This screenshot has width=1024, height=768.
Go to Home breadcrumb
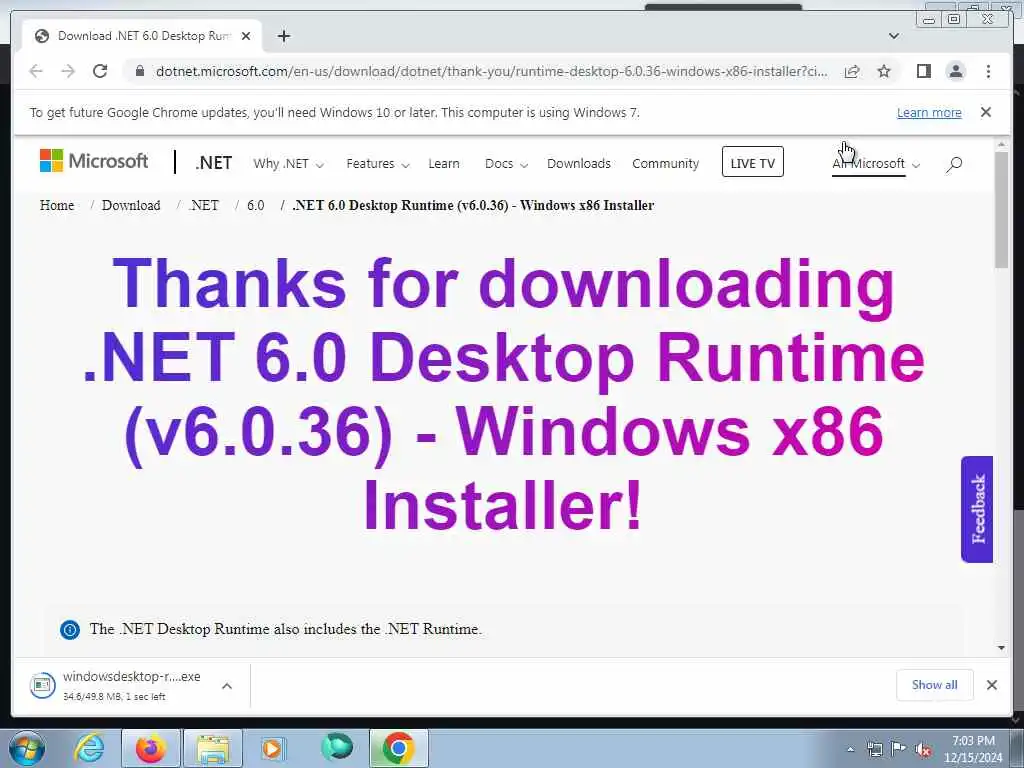[57, 205]
